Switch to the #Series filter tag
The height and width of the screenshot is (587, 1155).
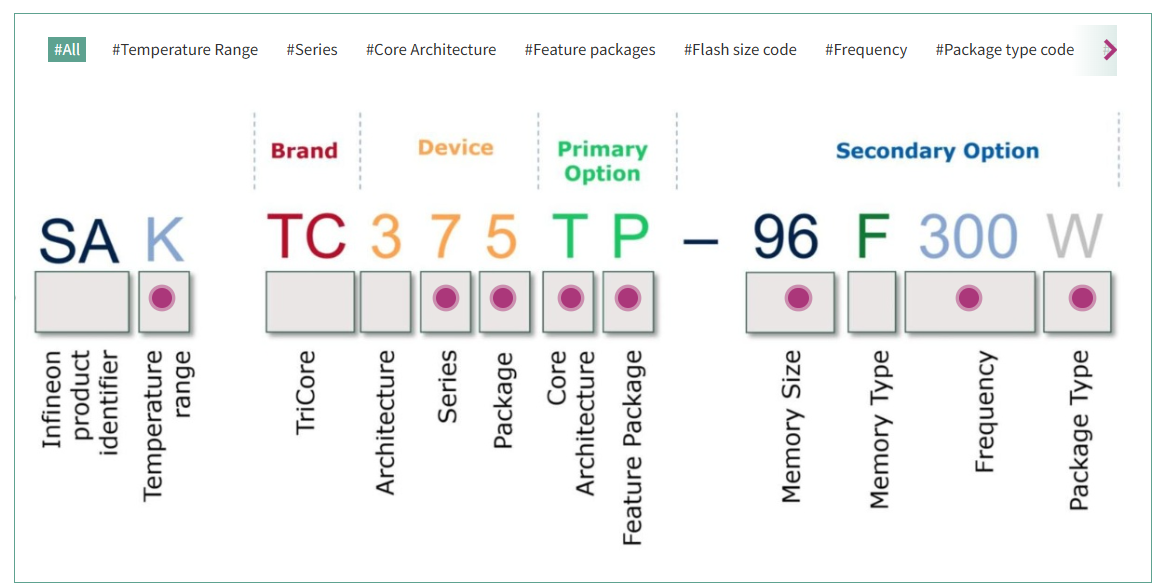[312, 50]
